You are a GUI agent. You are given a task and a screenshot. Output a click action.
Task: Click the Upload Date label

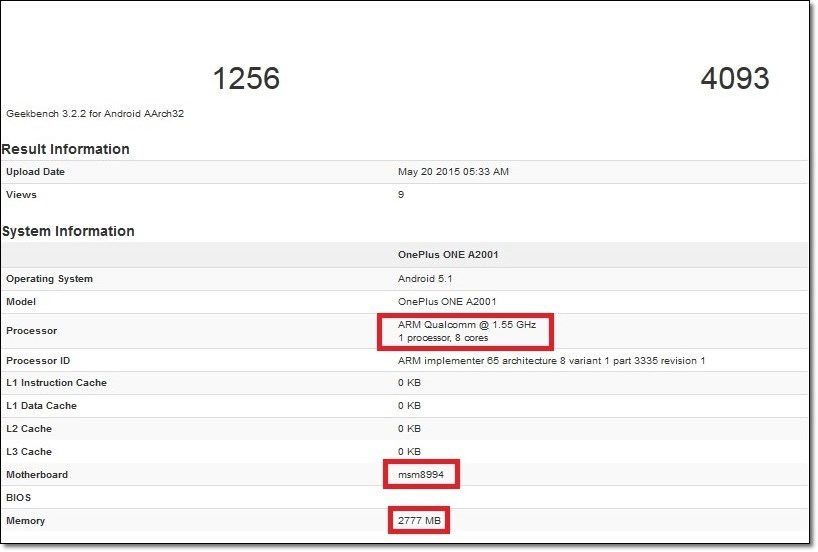coord(35,172)
